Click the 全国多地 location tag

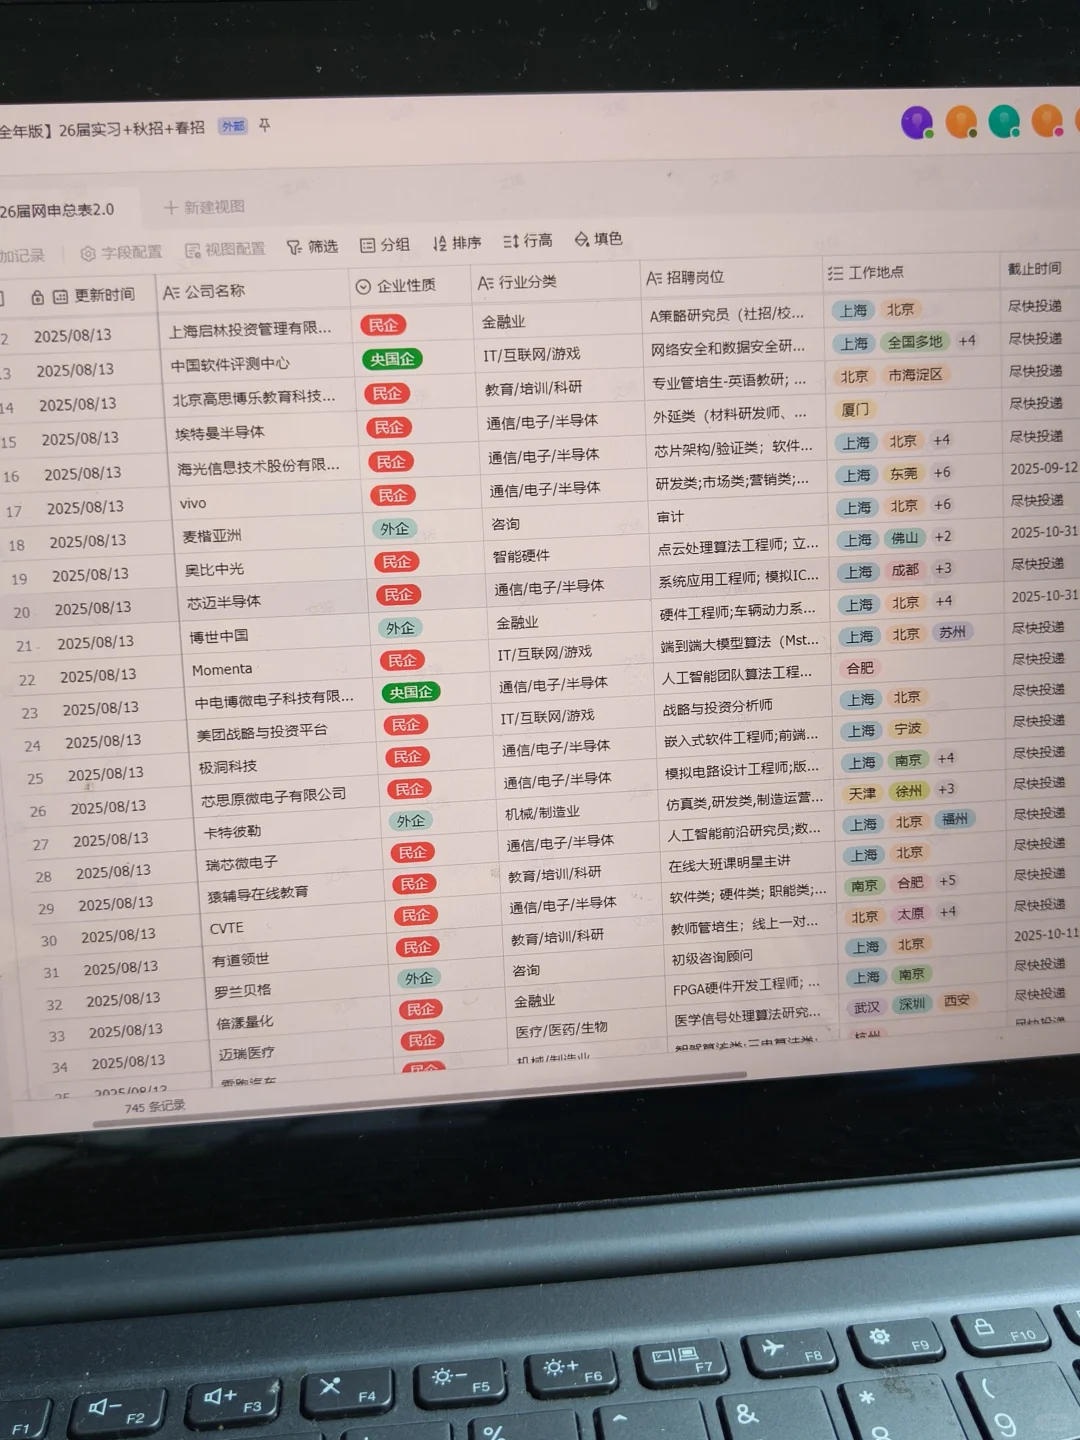point(914,342)
